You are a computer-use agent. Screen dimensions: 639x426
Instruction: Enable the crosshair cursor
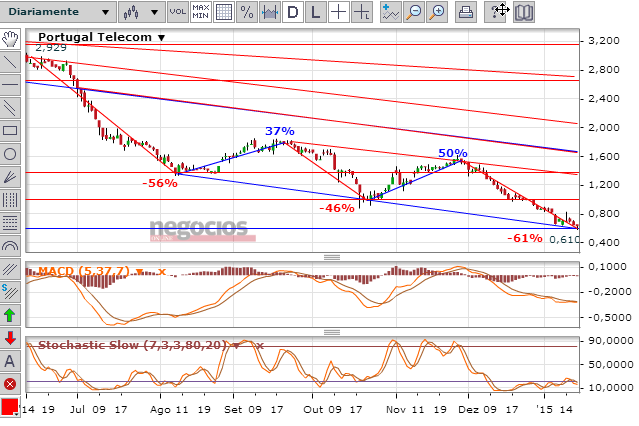tap(338, 12)
